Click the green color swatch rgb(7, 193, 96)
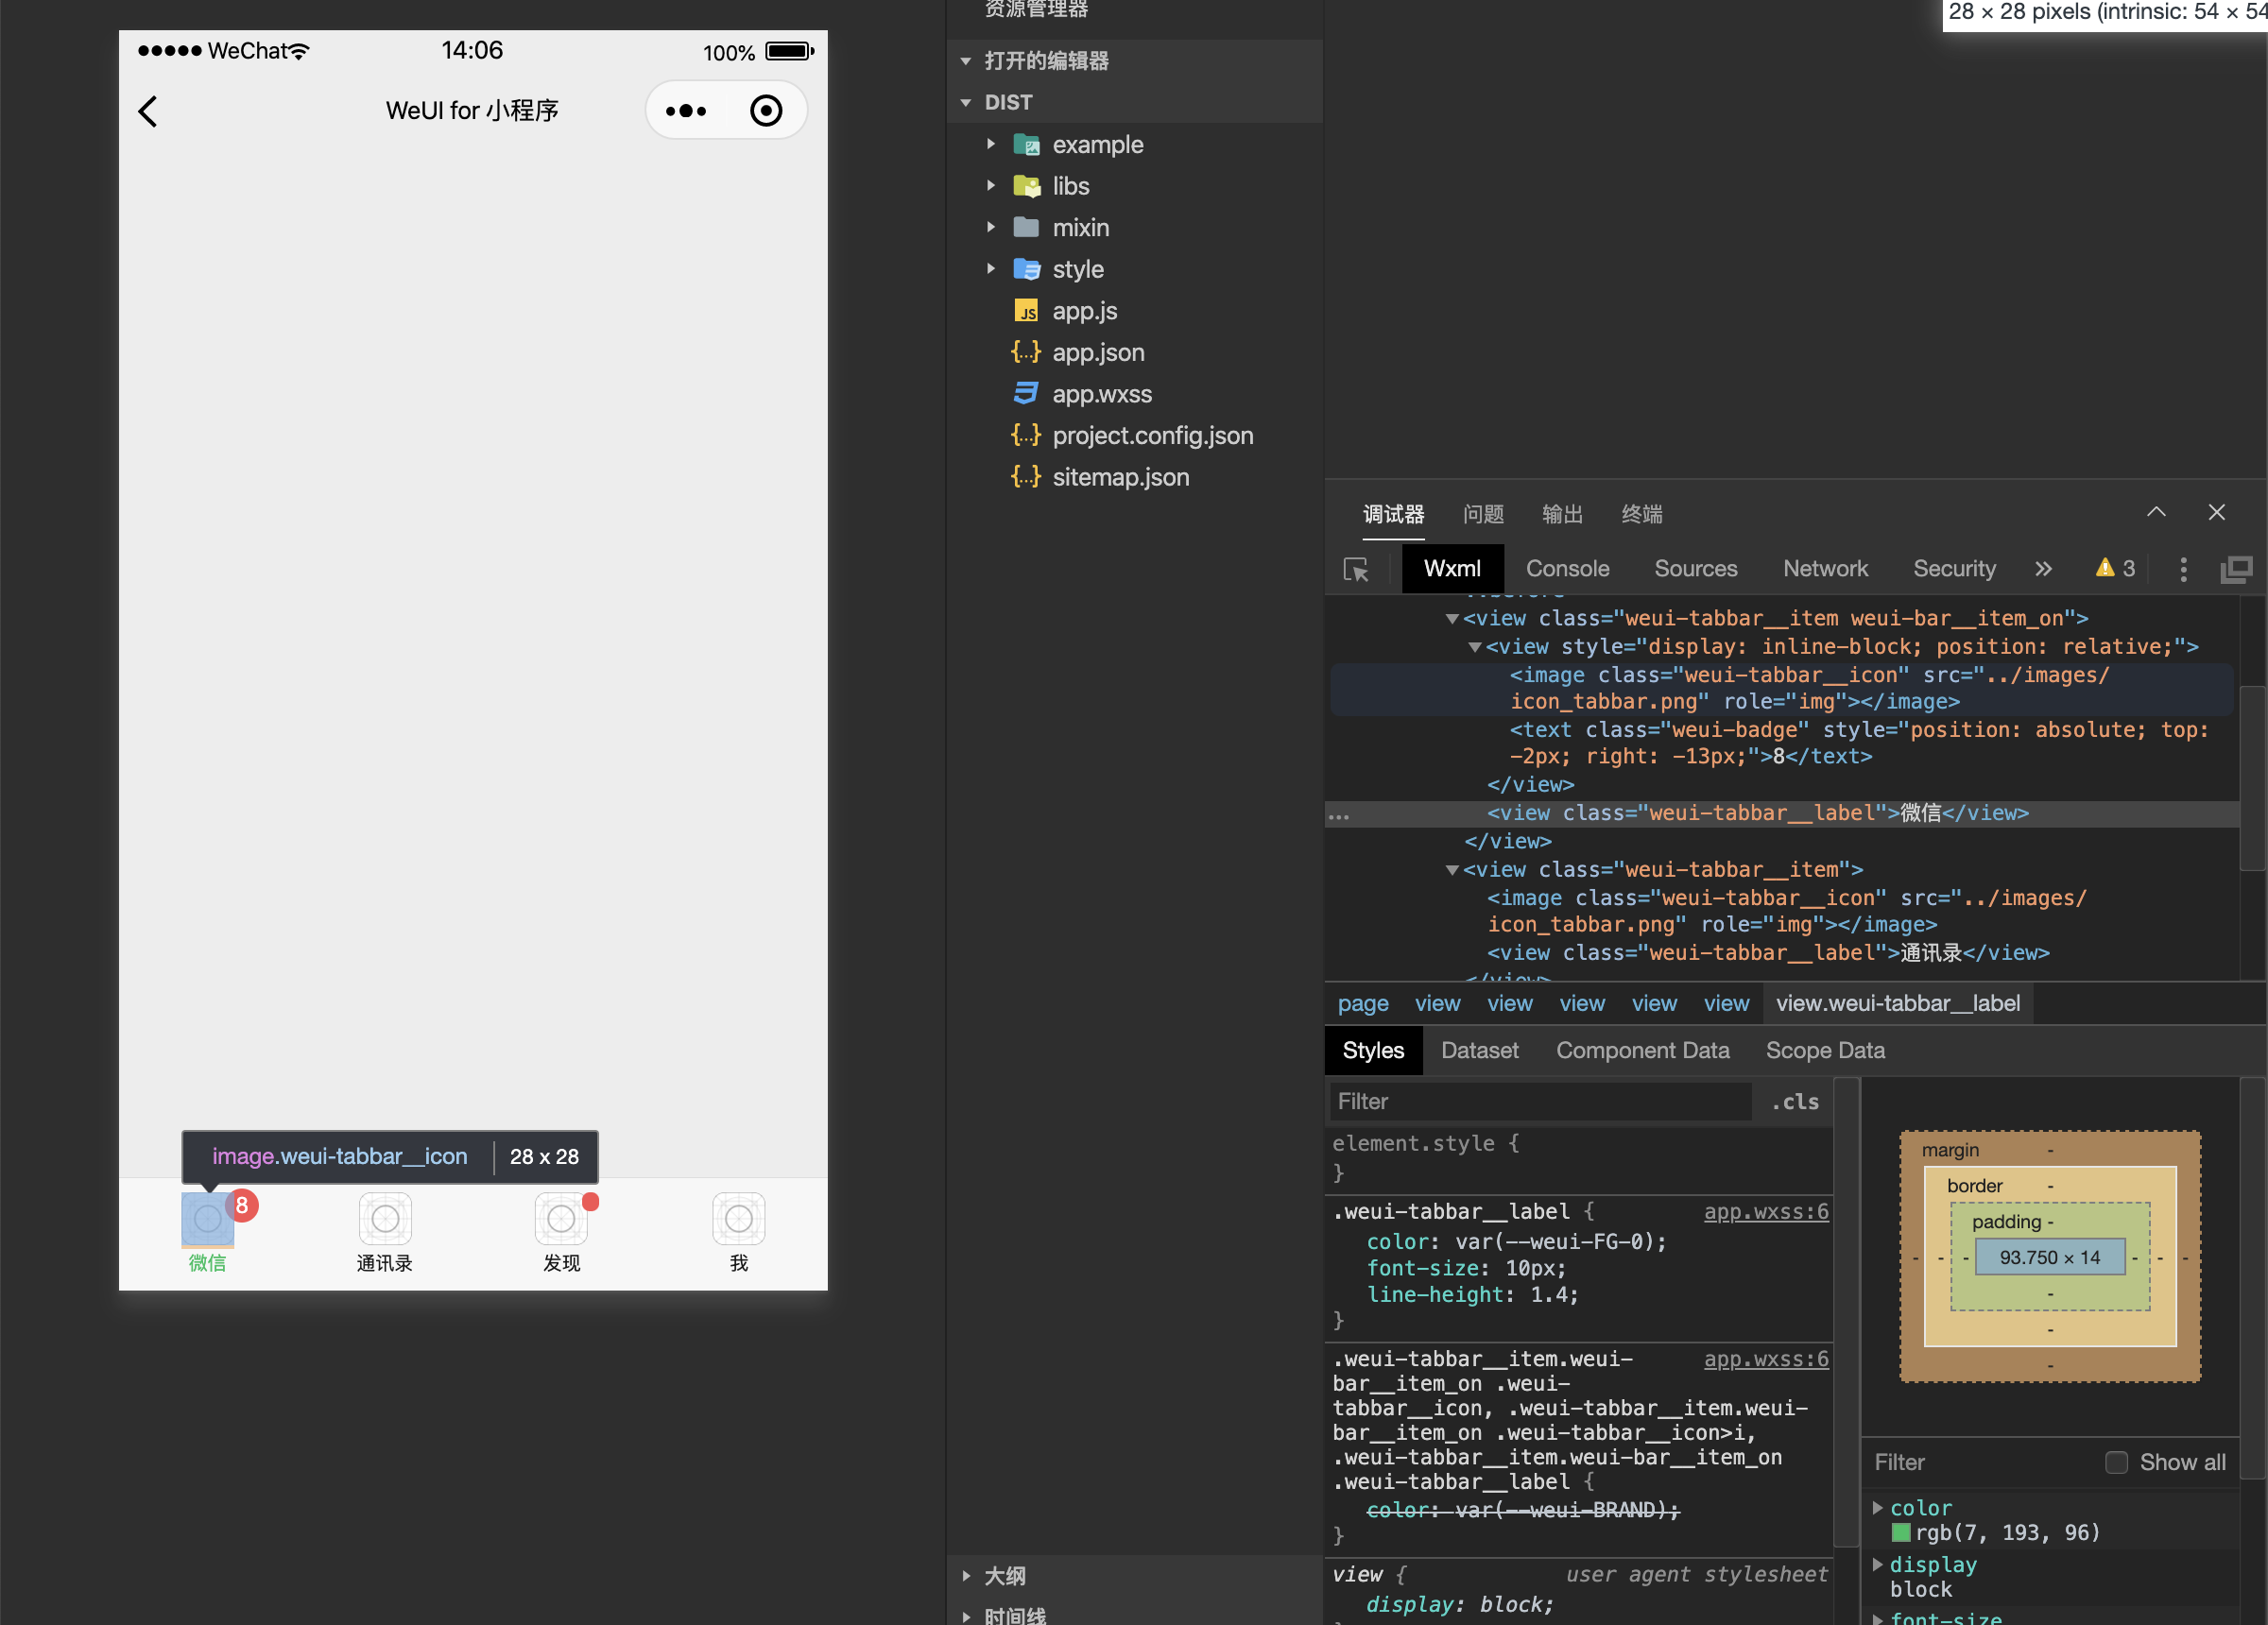 click(1901, 1532)
